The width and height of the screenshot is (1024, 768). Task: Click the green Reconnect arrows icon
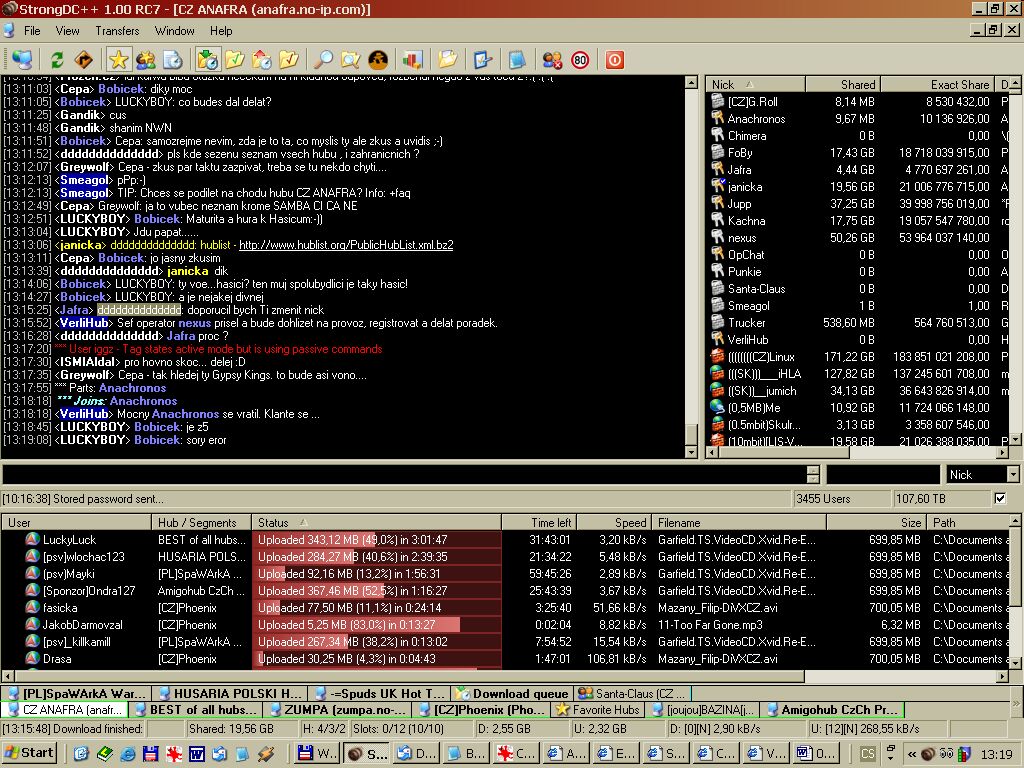coord(57,60)
